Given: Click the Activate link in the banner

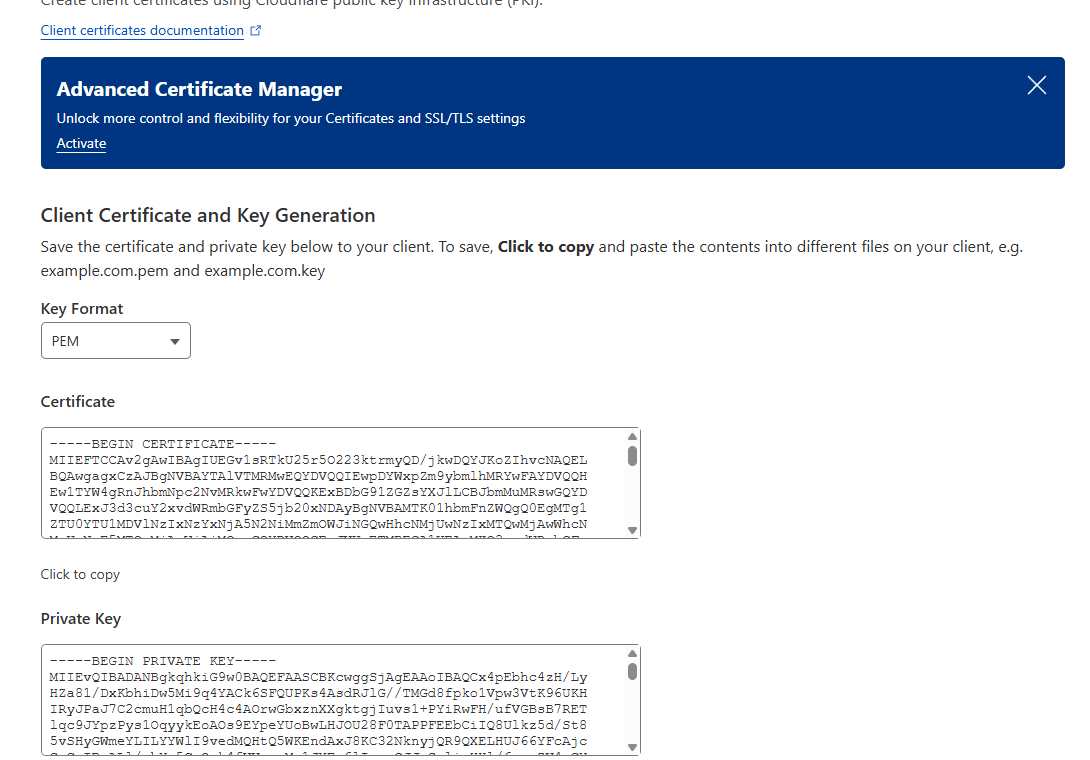Looking at the screenshot, I should 81,143.
